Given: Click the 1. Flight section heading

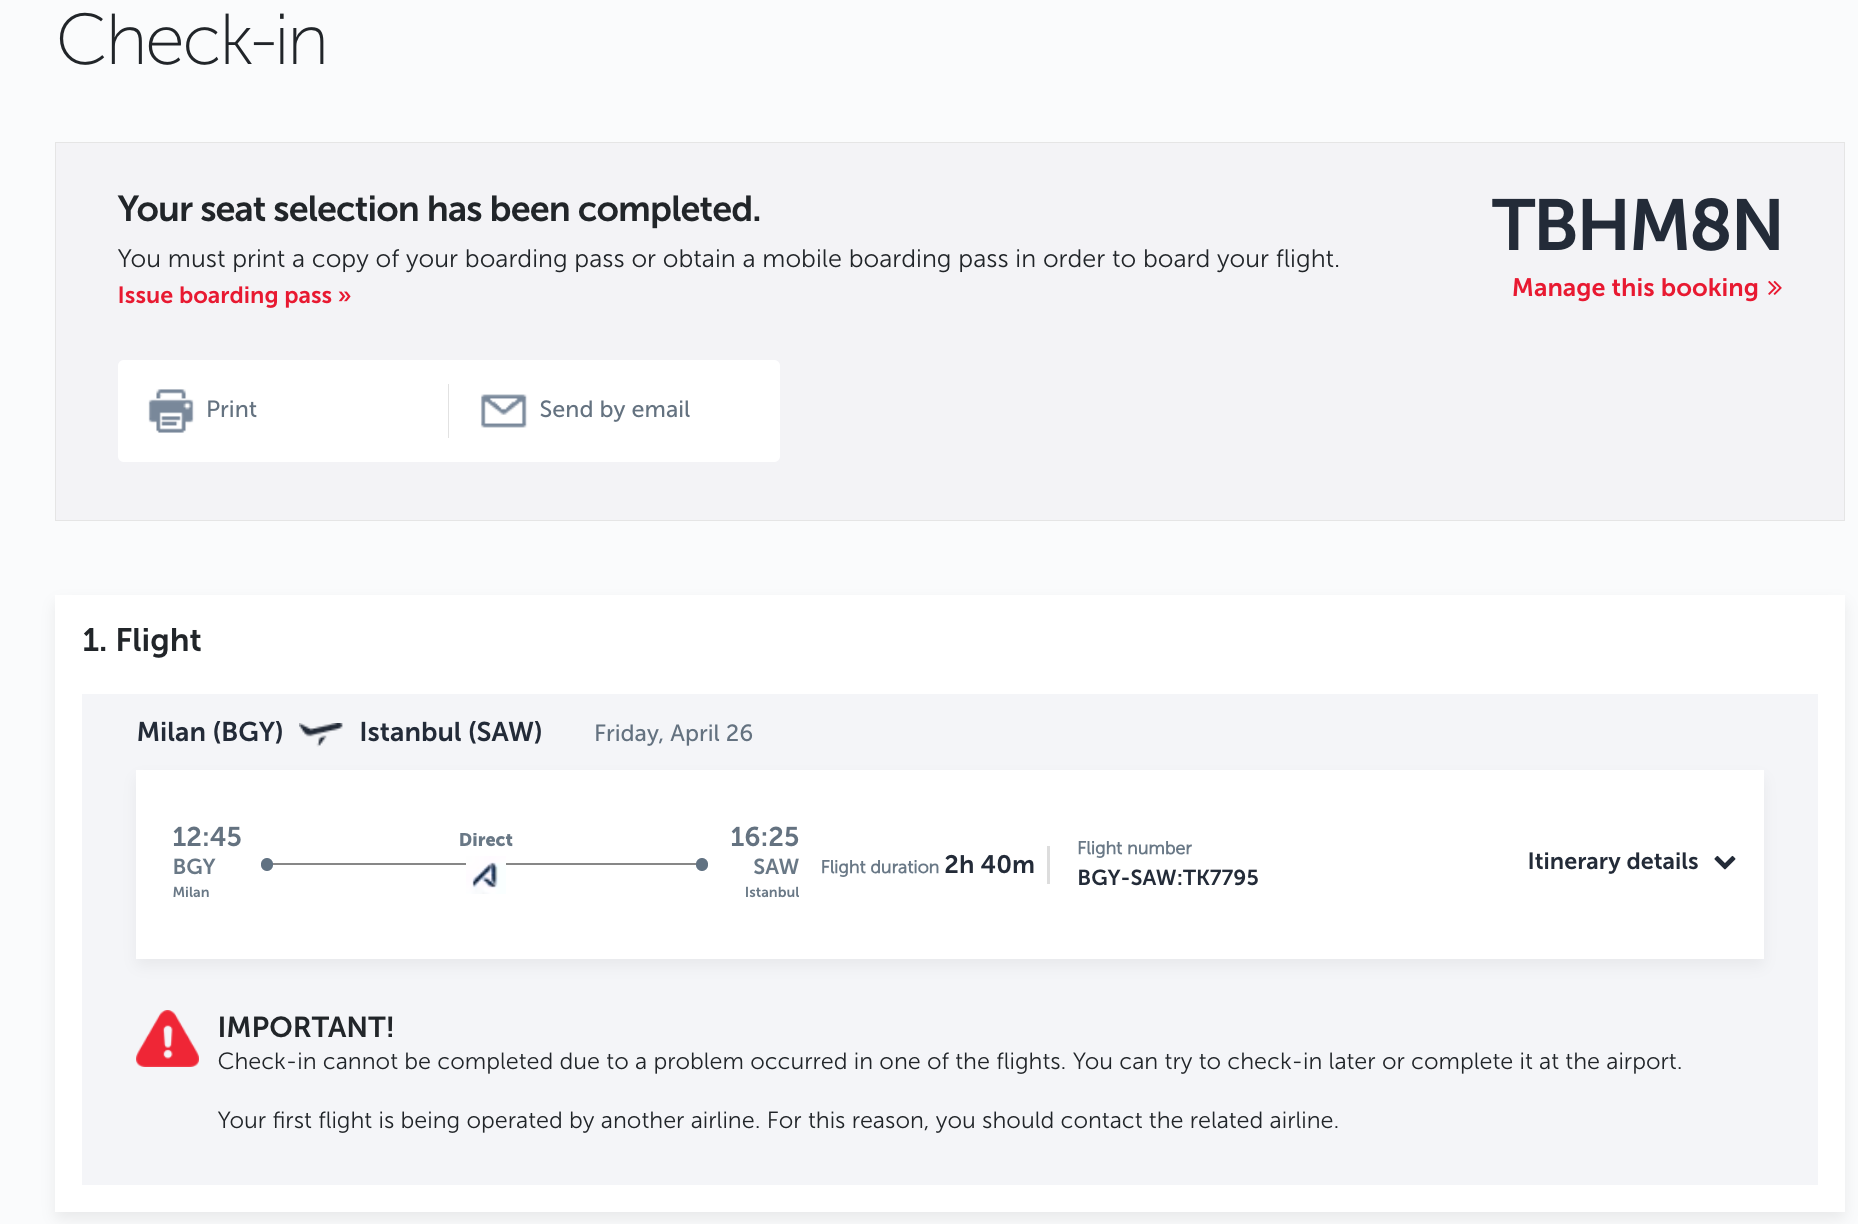Looking at the screenshot, I should (142, 640).
